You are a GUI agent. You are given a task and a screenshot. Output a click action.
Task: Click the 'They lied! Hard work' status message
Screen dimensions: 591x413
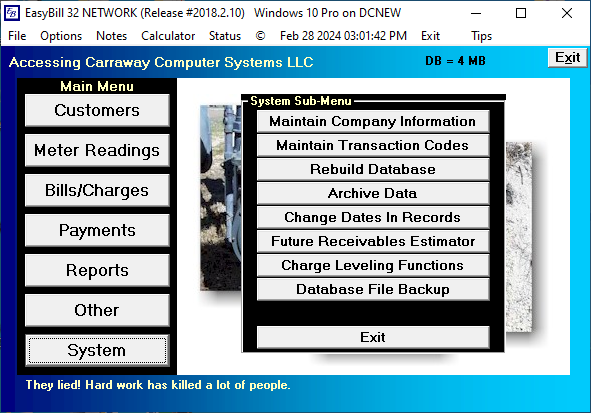tap(158, 385)
